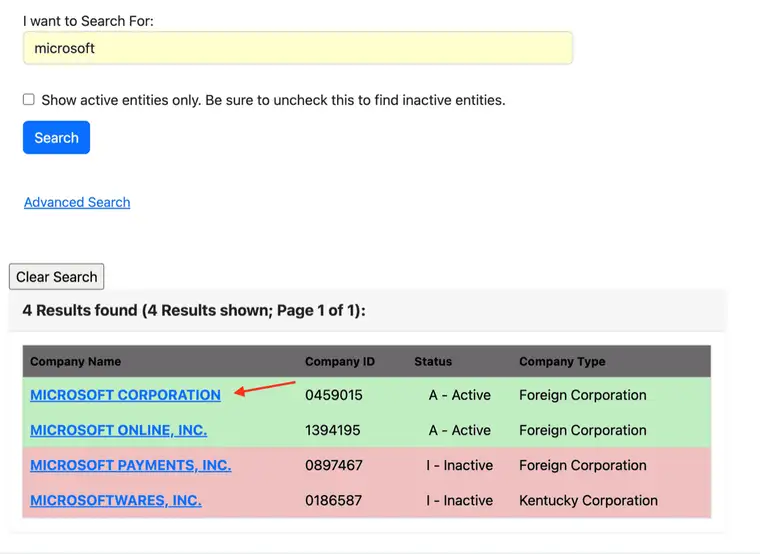Click the Status column header
The height and width of the screenshot is (554, 760).
point(433,362)
